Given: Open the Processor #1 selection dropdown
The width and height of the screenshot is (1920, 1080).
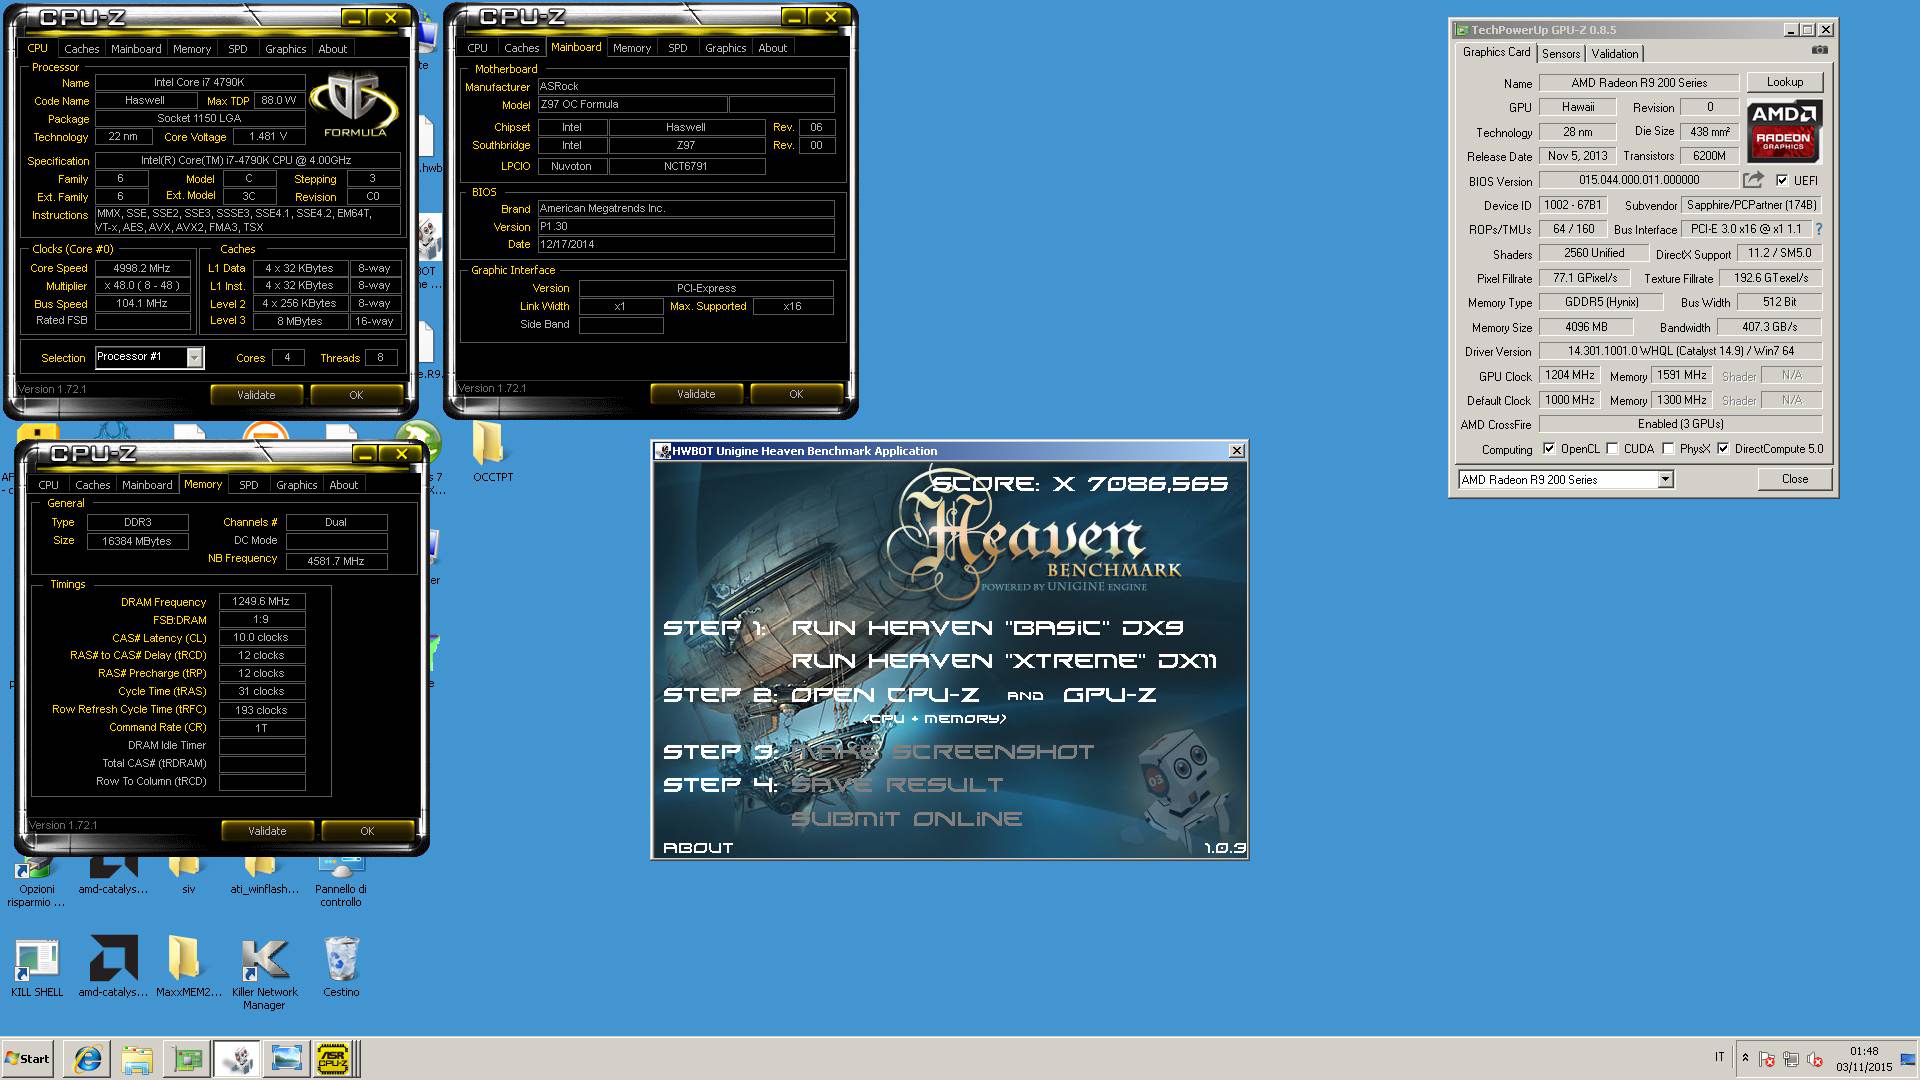Looking at the screenshot, I should (195, 357).
